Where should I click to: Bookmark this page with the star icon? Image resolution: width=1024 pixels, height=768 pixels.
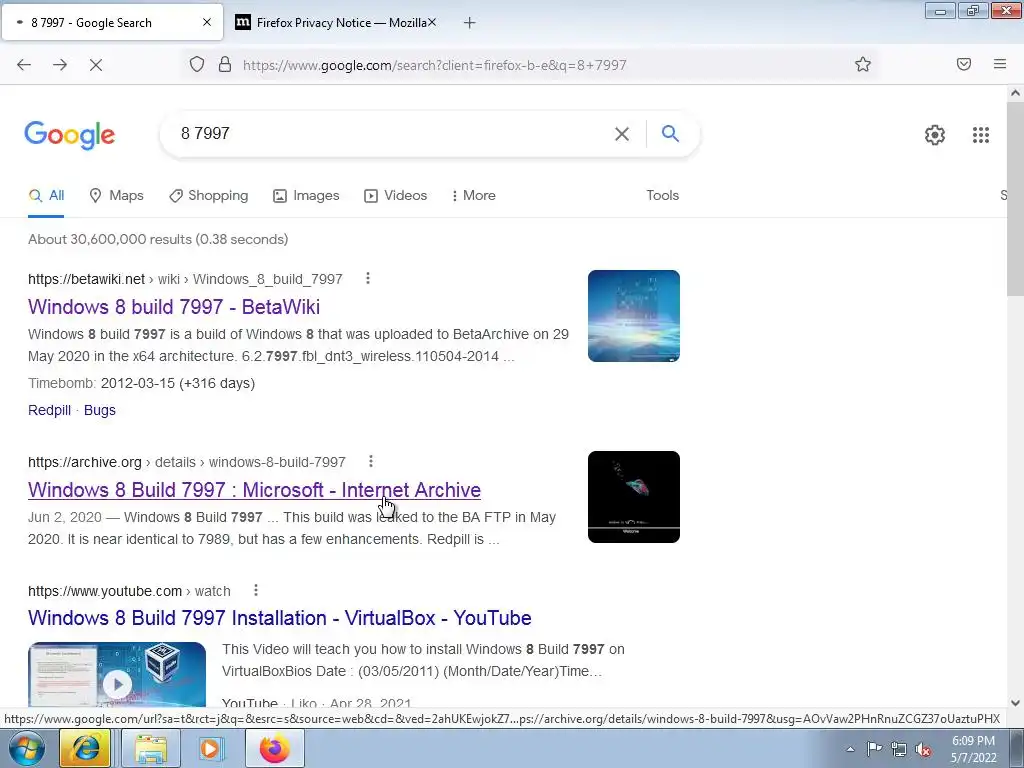863,65
